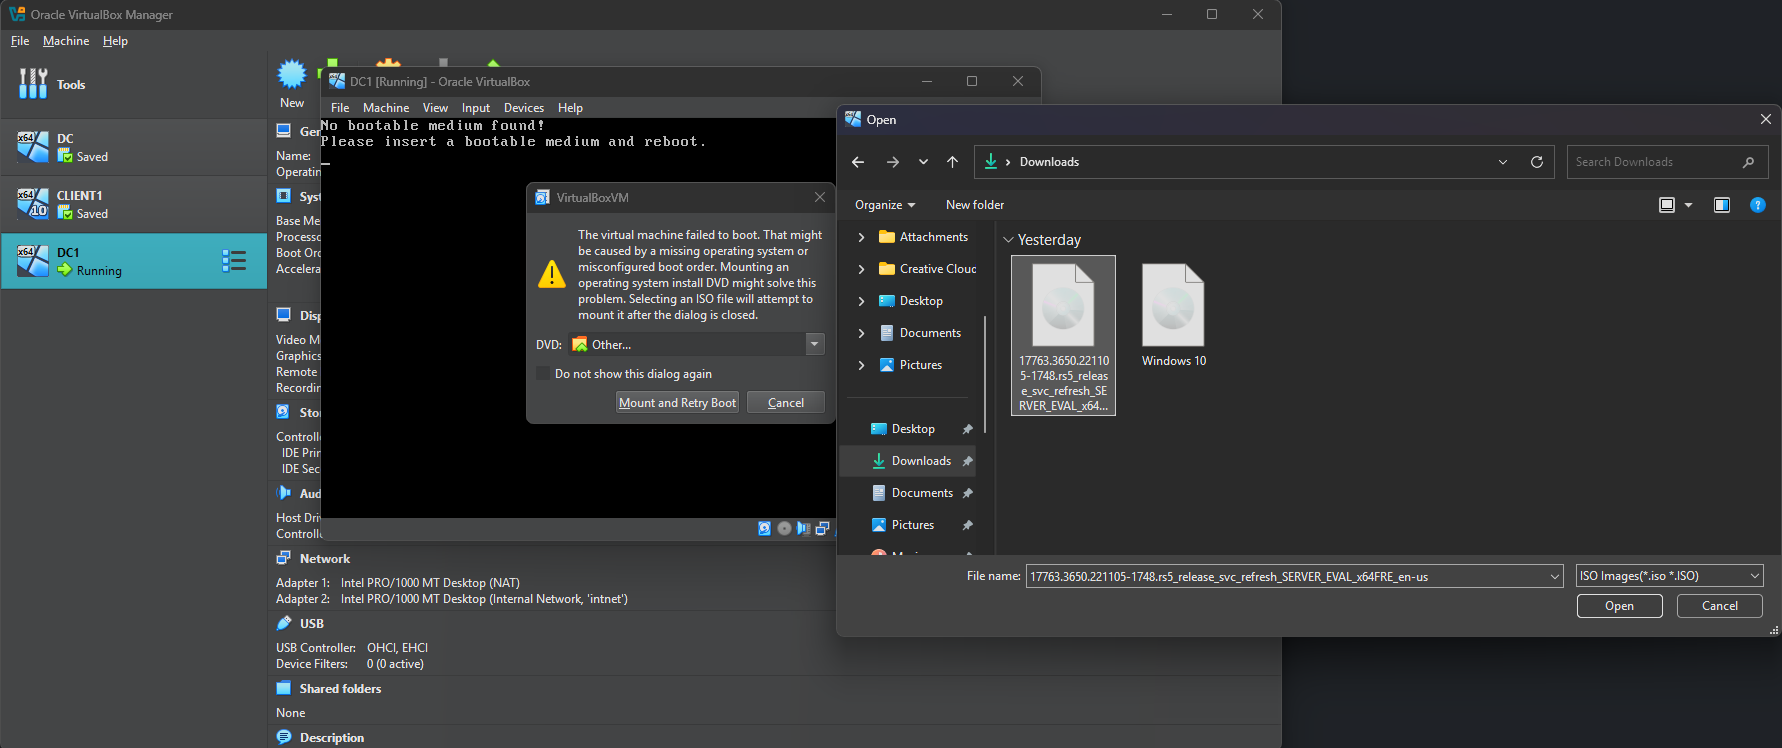Screen dimensions: 1782x748
Task: Expand the Documents tree node
Action: coord(861,333)
